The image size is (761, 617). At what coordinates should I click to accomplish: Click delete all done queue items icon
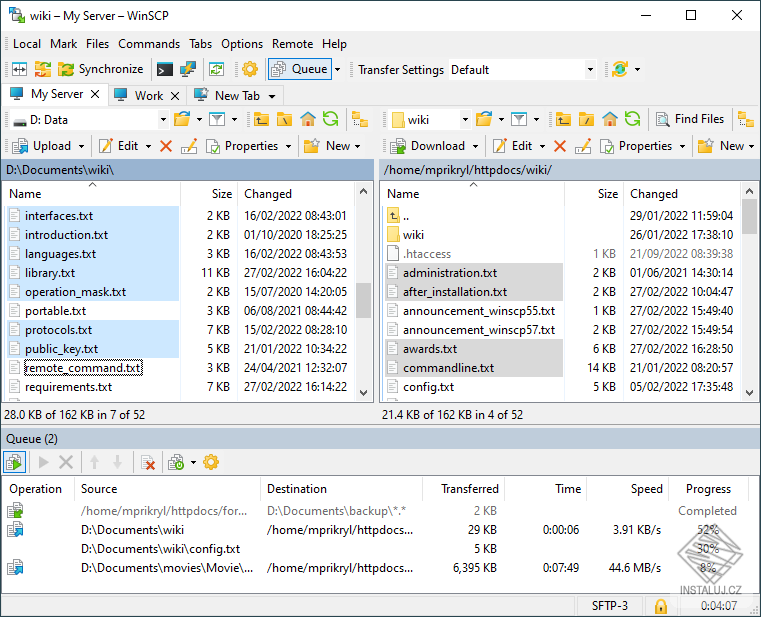[x=148, y=462]
